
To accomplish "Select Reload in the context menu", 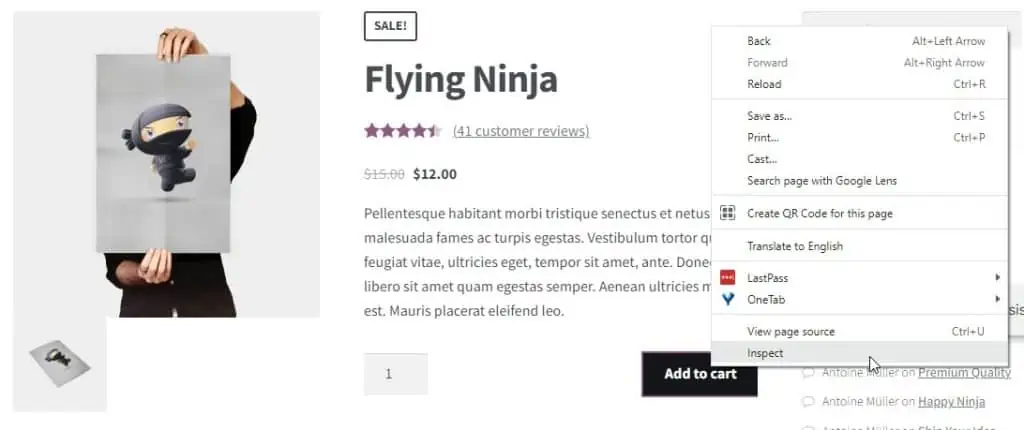I will point(764,84).
